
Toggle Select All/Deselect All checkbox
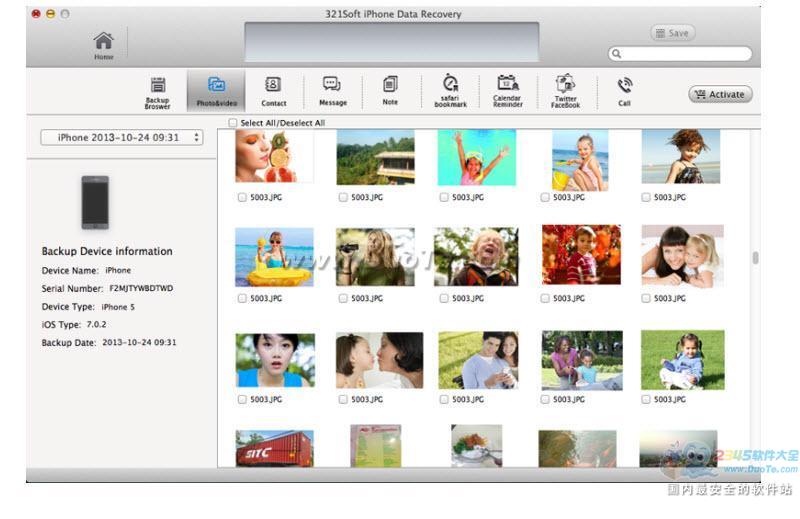tap(233, 122)
